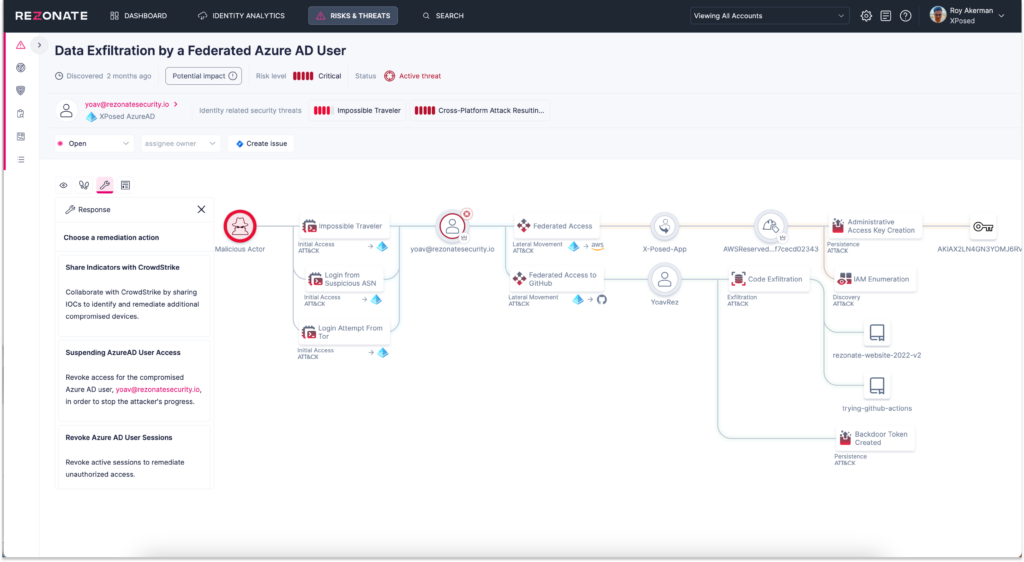Click the Critical risk level bars

[x=302, y=76]
